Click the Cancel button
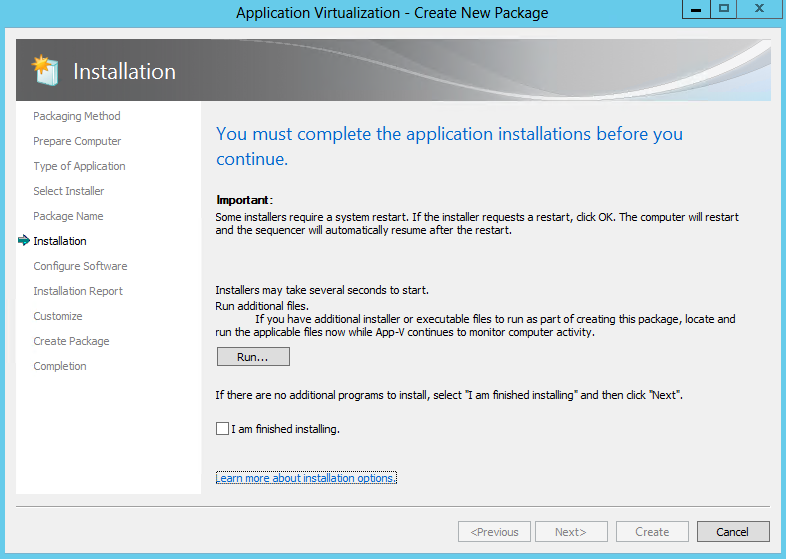Screen dimensions: 786x559 733,532
